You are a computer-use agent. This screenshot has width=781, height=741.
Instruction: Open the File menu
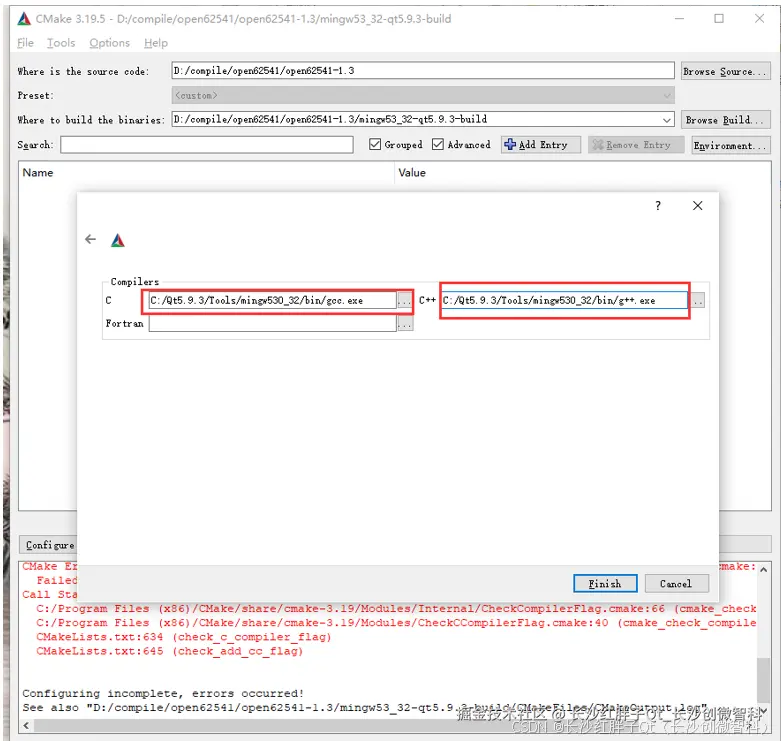25,43
